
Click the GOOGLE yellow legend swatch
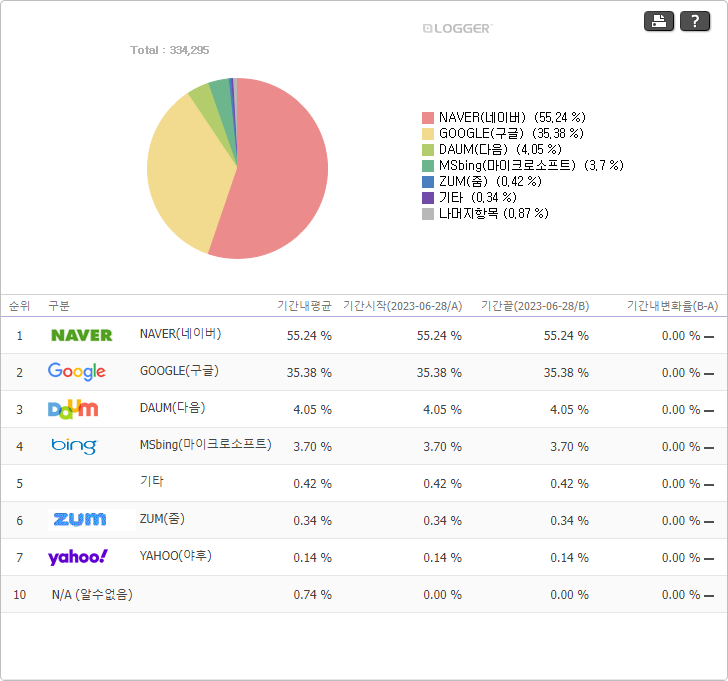pos(428,134)
